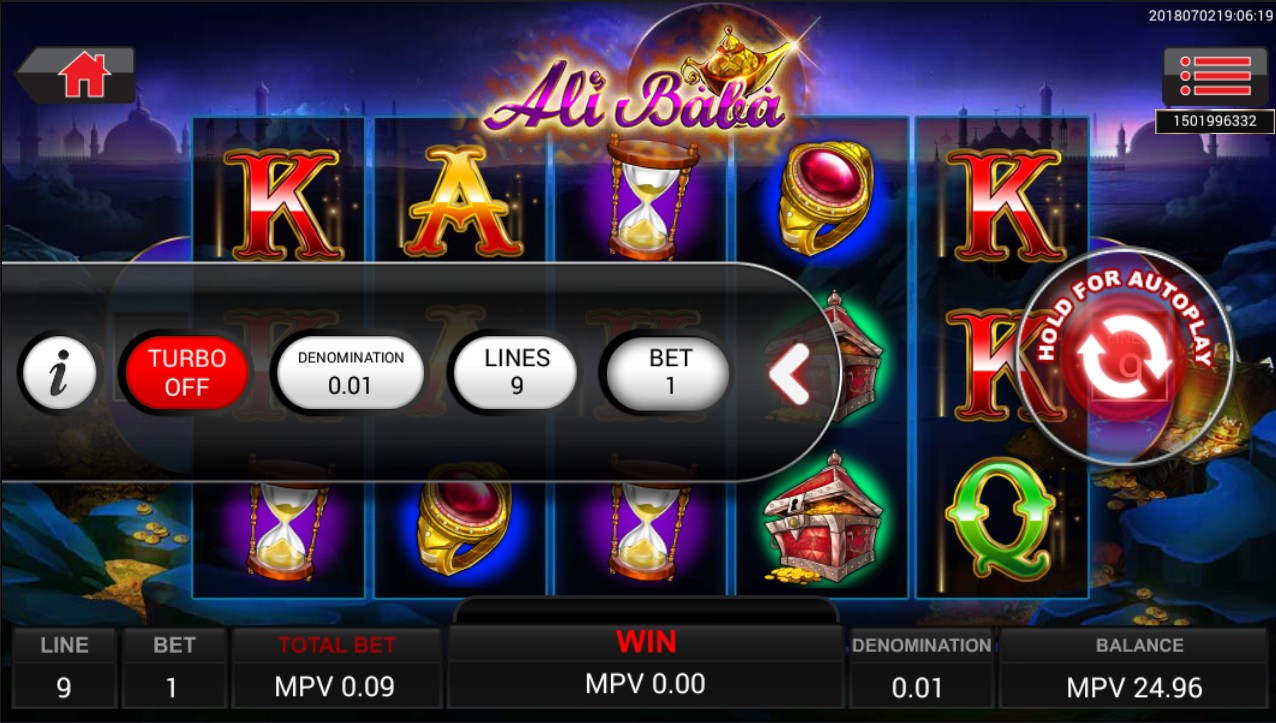1276x723 pixels.
Task: Click the bottom treasure chest on reel four
Action: [822, 520]
